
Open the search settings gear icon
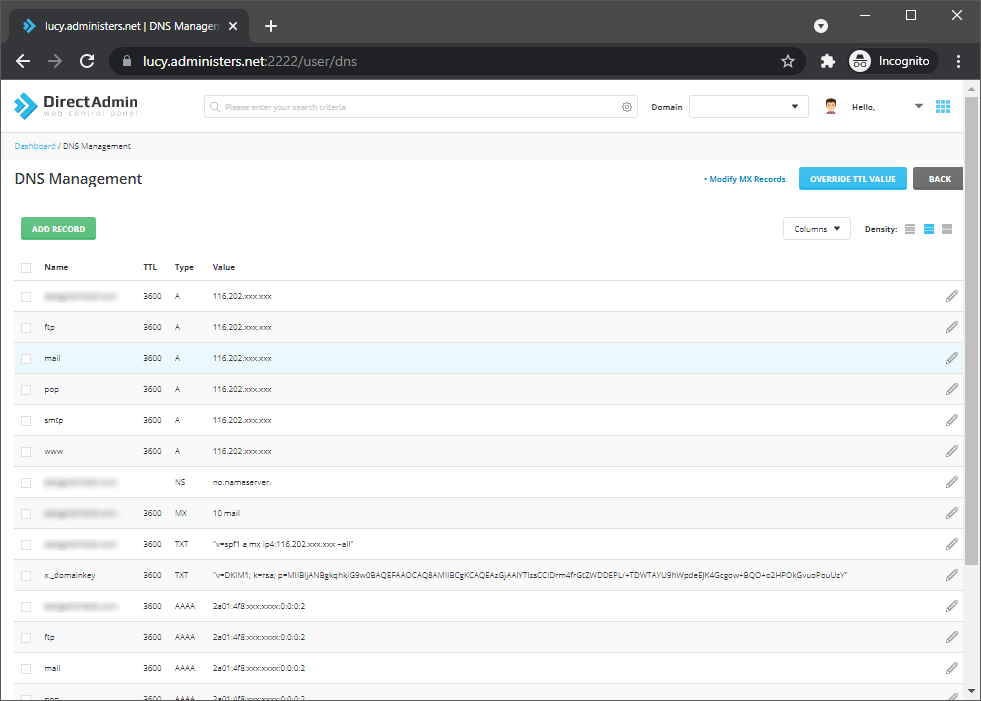626,107
